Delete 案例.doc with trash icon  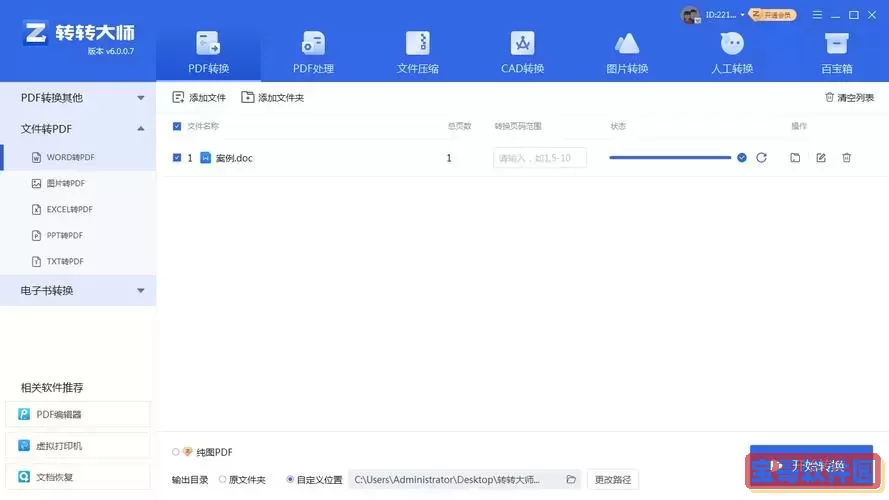click(x=846, y=158)
